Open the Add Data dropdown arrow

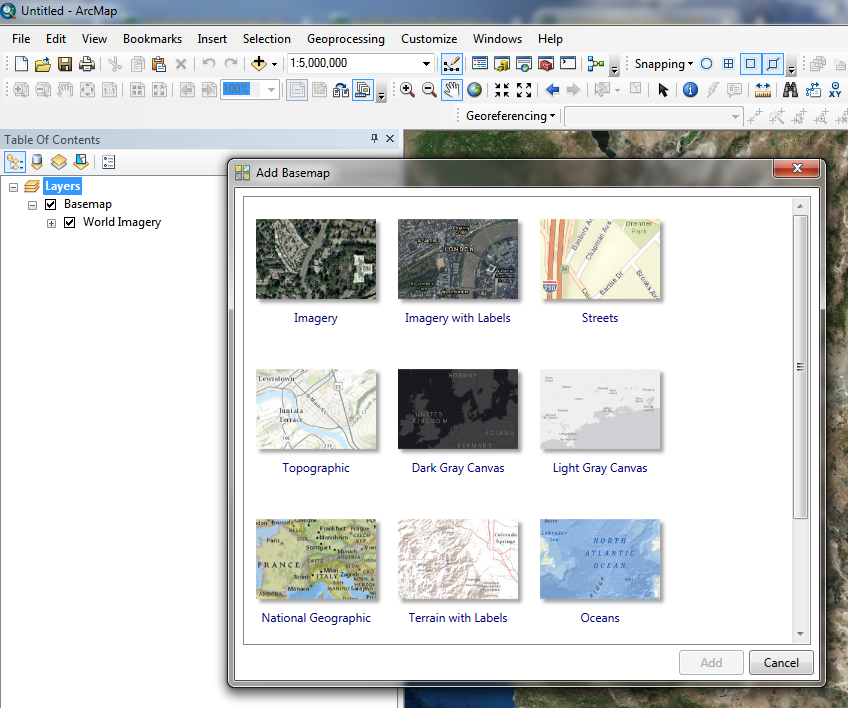[275, 64]
